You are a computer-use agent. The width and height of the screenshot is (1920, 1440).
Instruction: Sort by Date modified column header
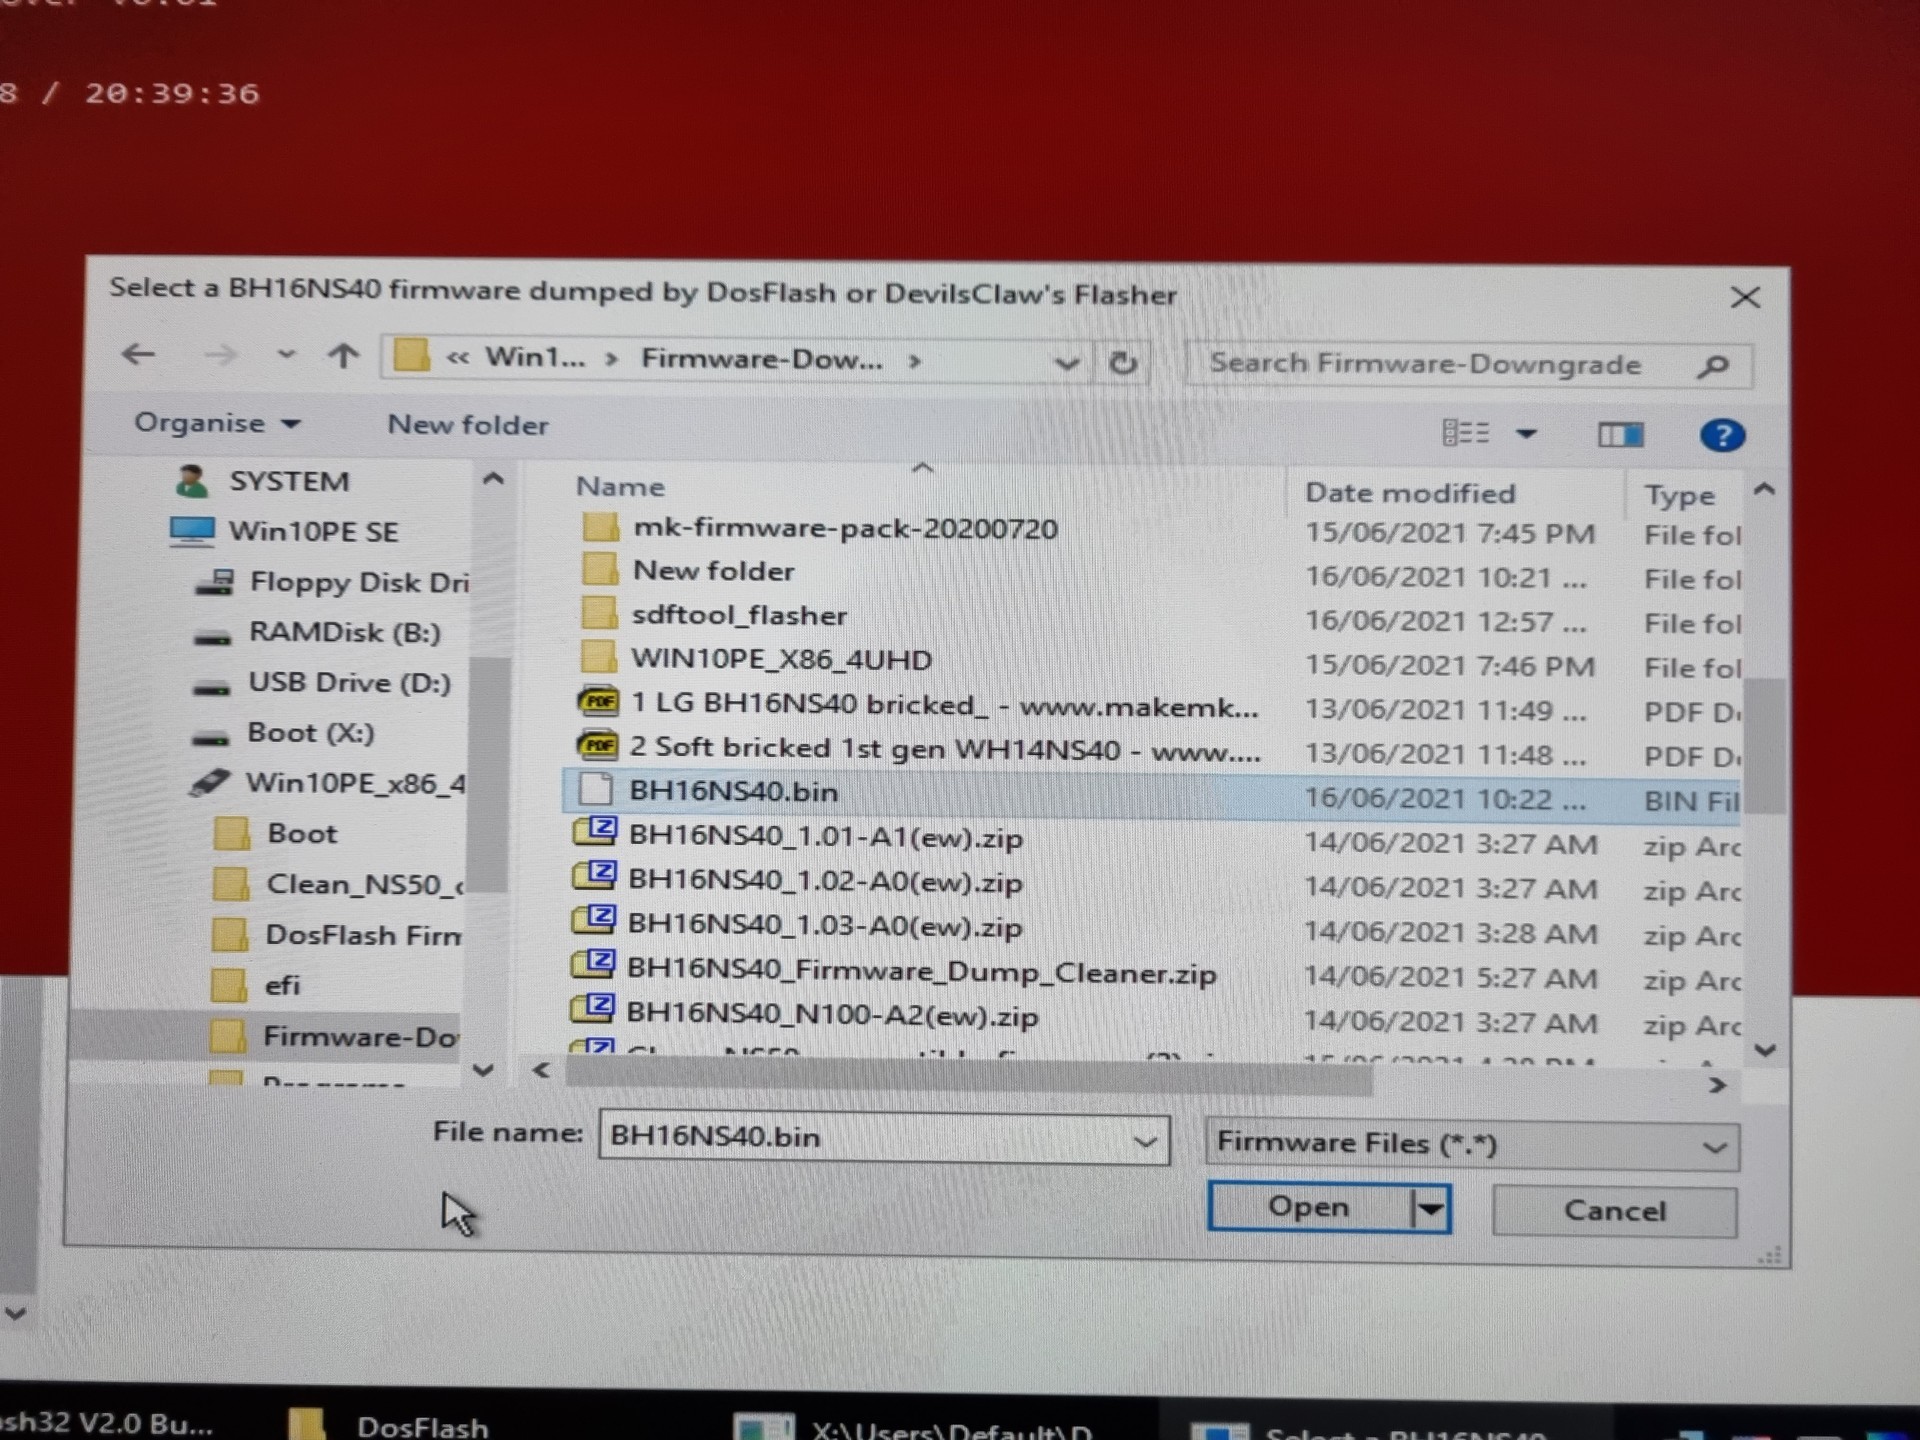[1409, 493]
